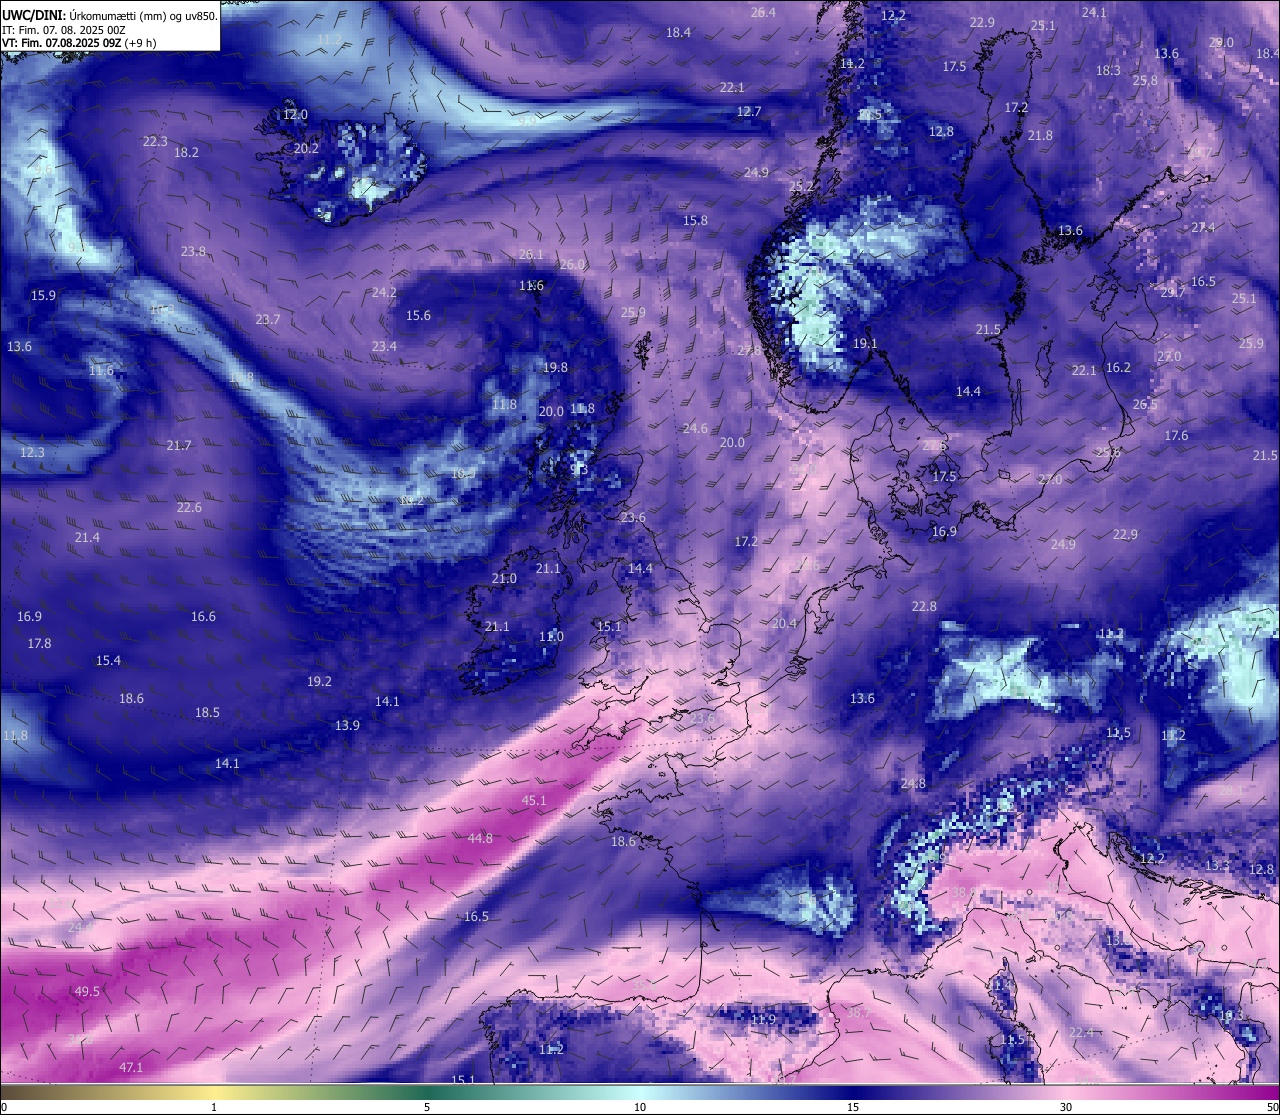Click the 18.5 value label
Viewport: 1280px width, 1115px height.
[207, 712]
